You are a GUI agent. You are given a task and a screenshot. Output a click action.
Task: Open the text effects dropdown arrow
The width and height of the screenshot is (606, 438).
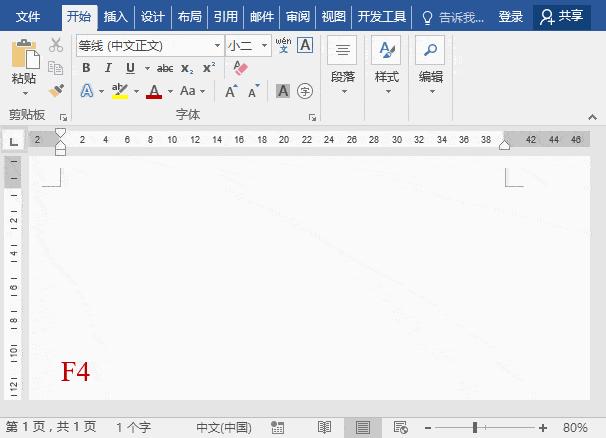click(x=101, y=92)
